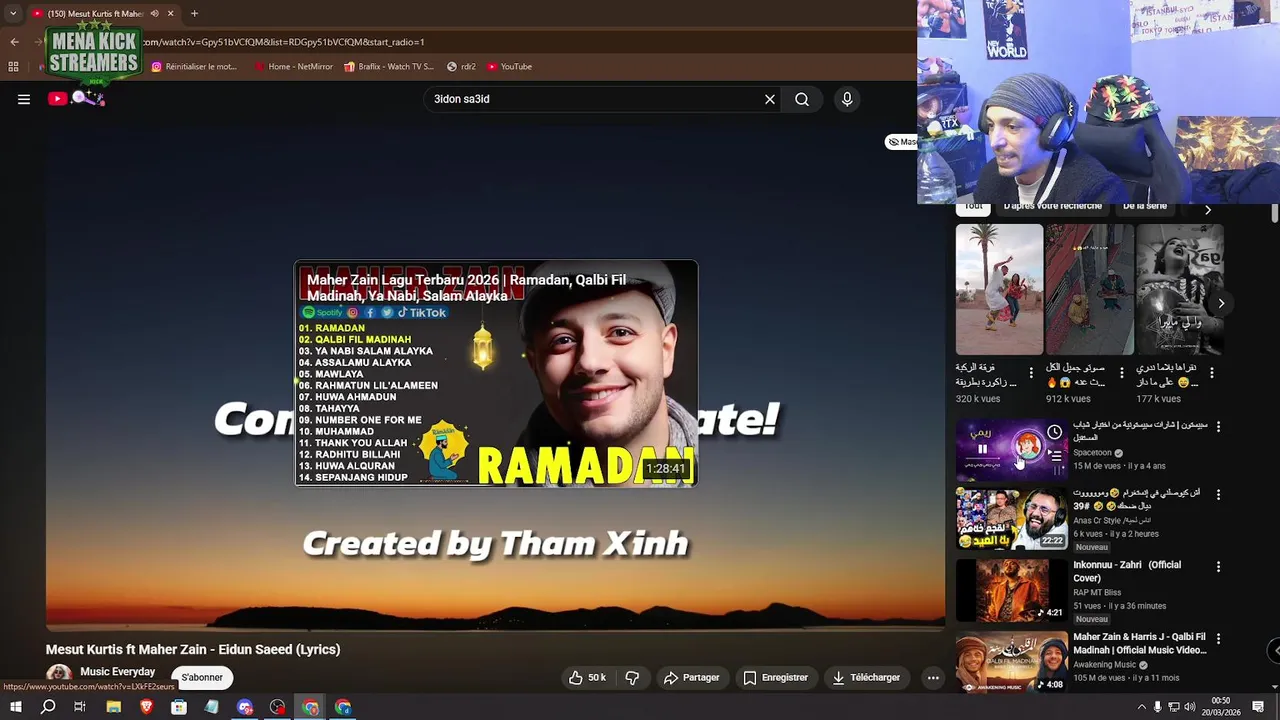The image size is (1280, 720).
Task: Open the Spacetoon video thumbnail
Action: tap(1011, 449)
